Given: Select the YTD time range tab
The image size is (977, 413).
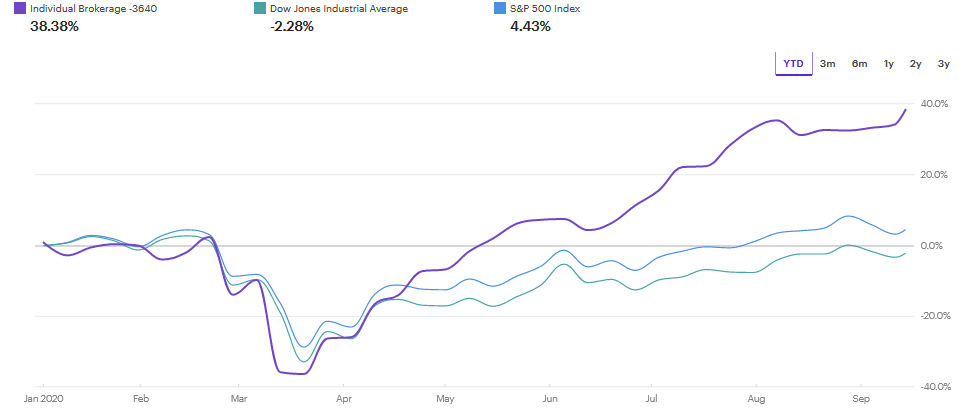Looking at the screenshot, I should click(x=793, y=64).
